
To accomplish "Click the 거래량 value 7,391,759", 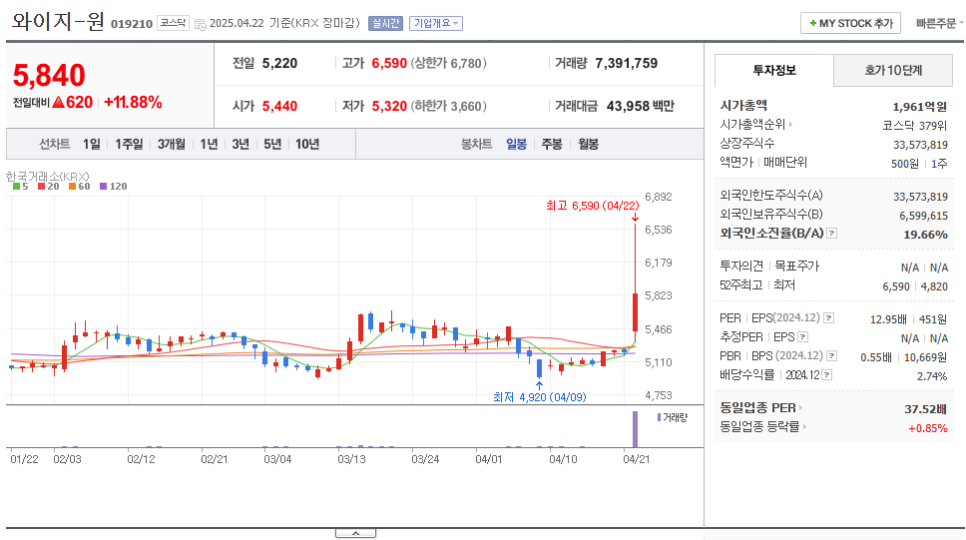I will point(627,63).
